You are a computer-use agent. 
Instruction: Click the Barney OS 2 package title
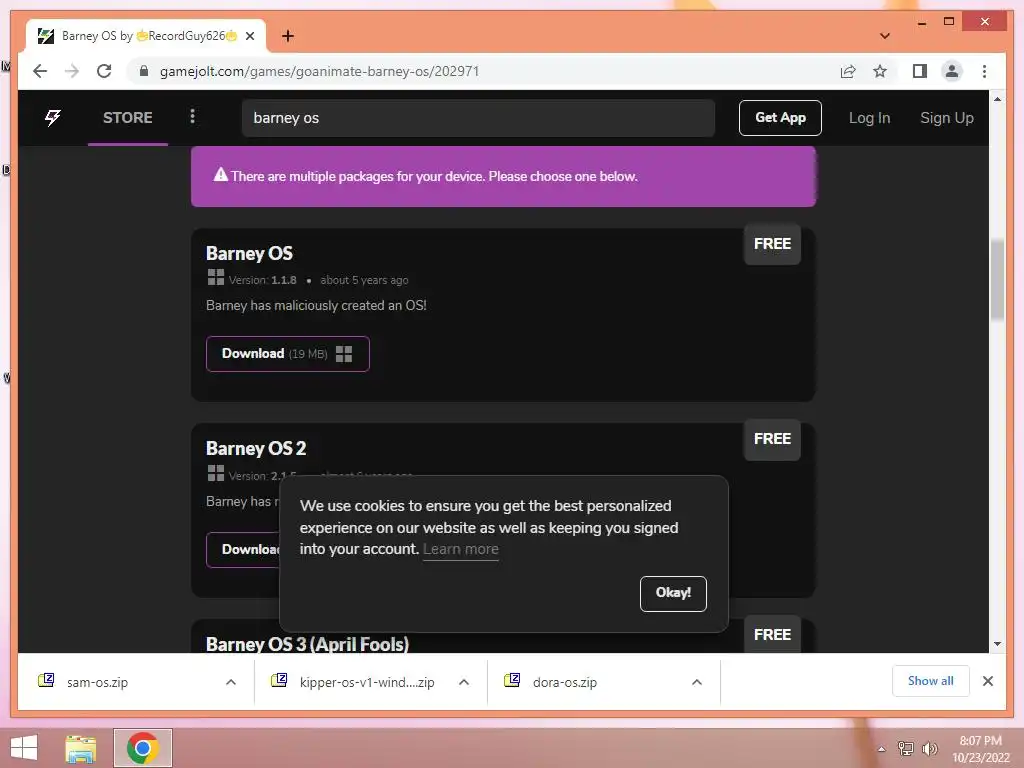pos(256,449)
